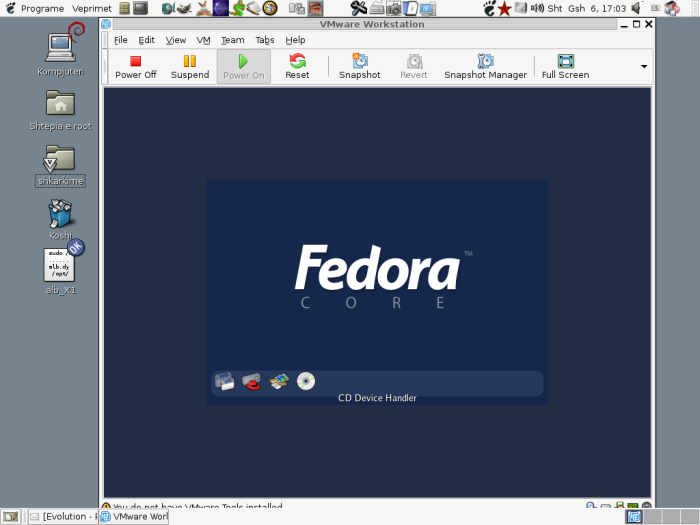
Task: Open the Tabs menu
Action: [265, 40]
